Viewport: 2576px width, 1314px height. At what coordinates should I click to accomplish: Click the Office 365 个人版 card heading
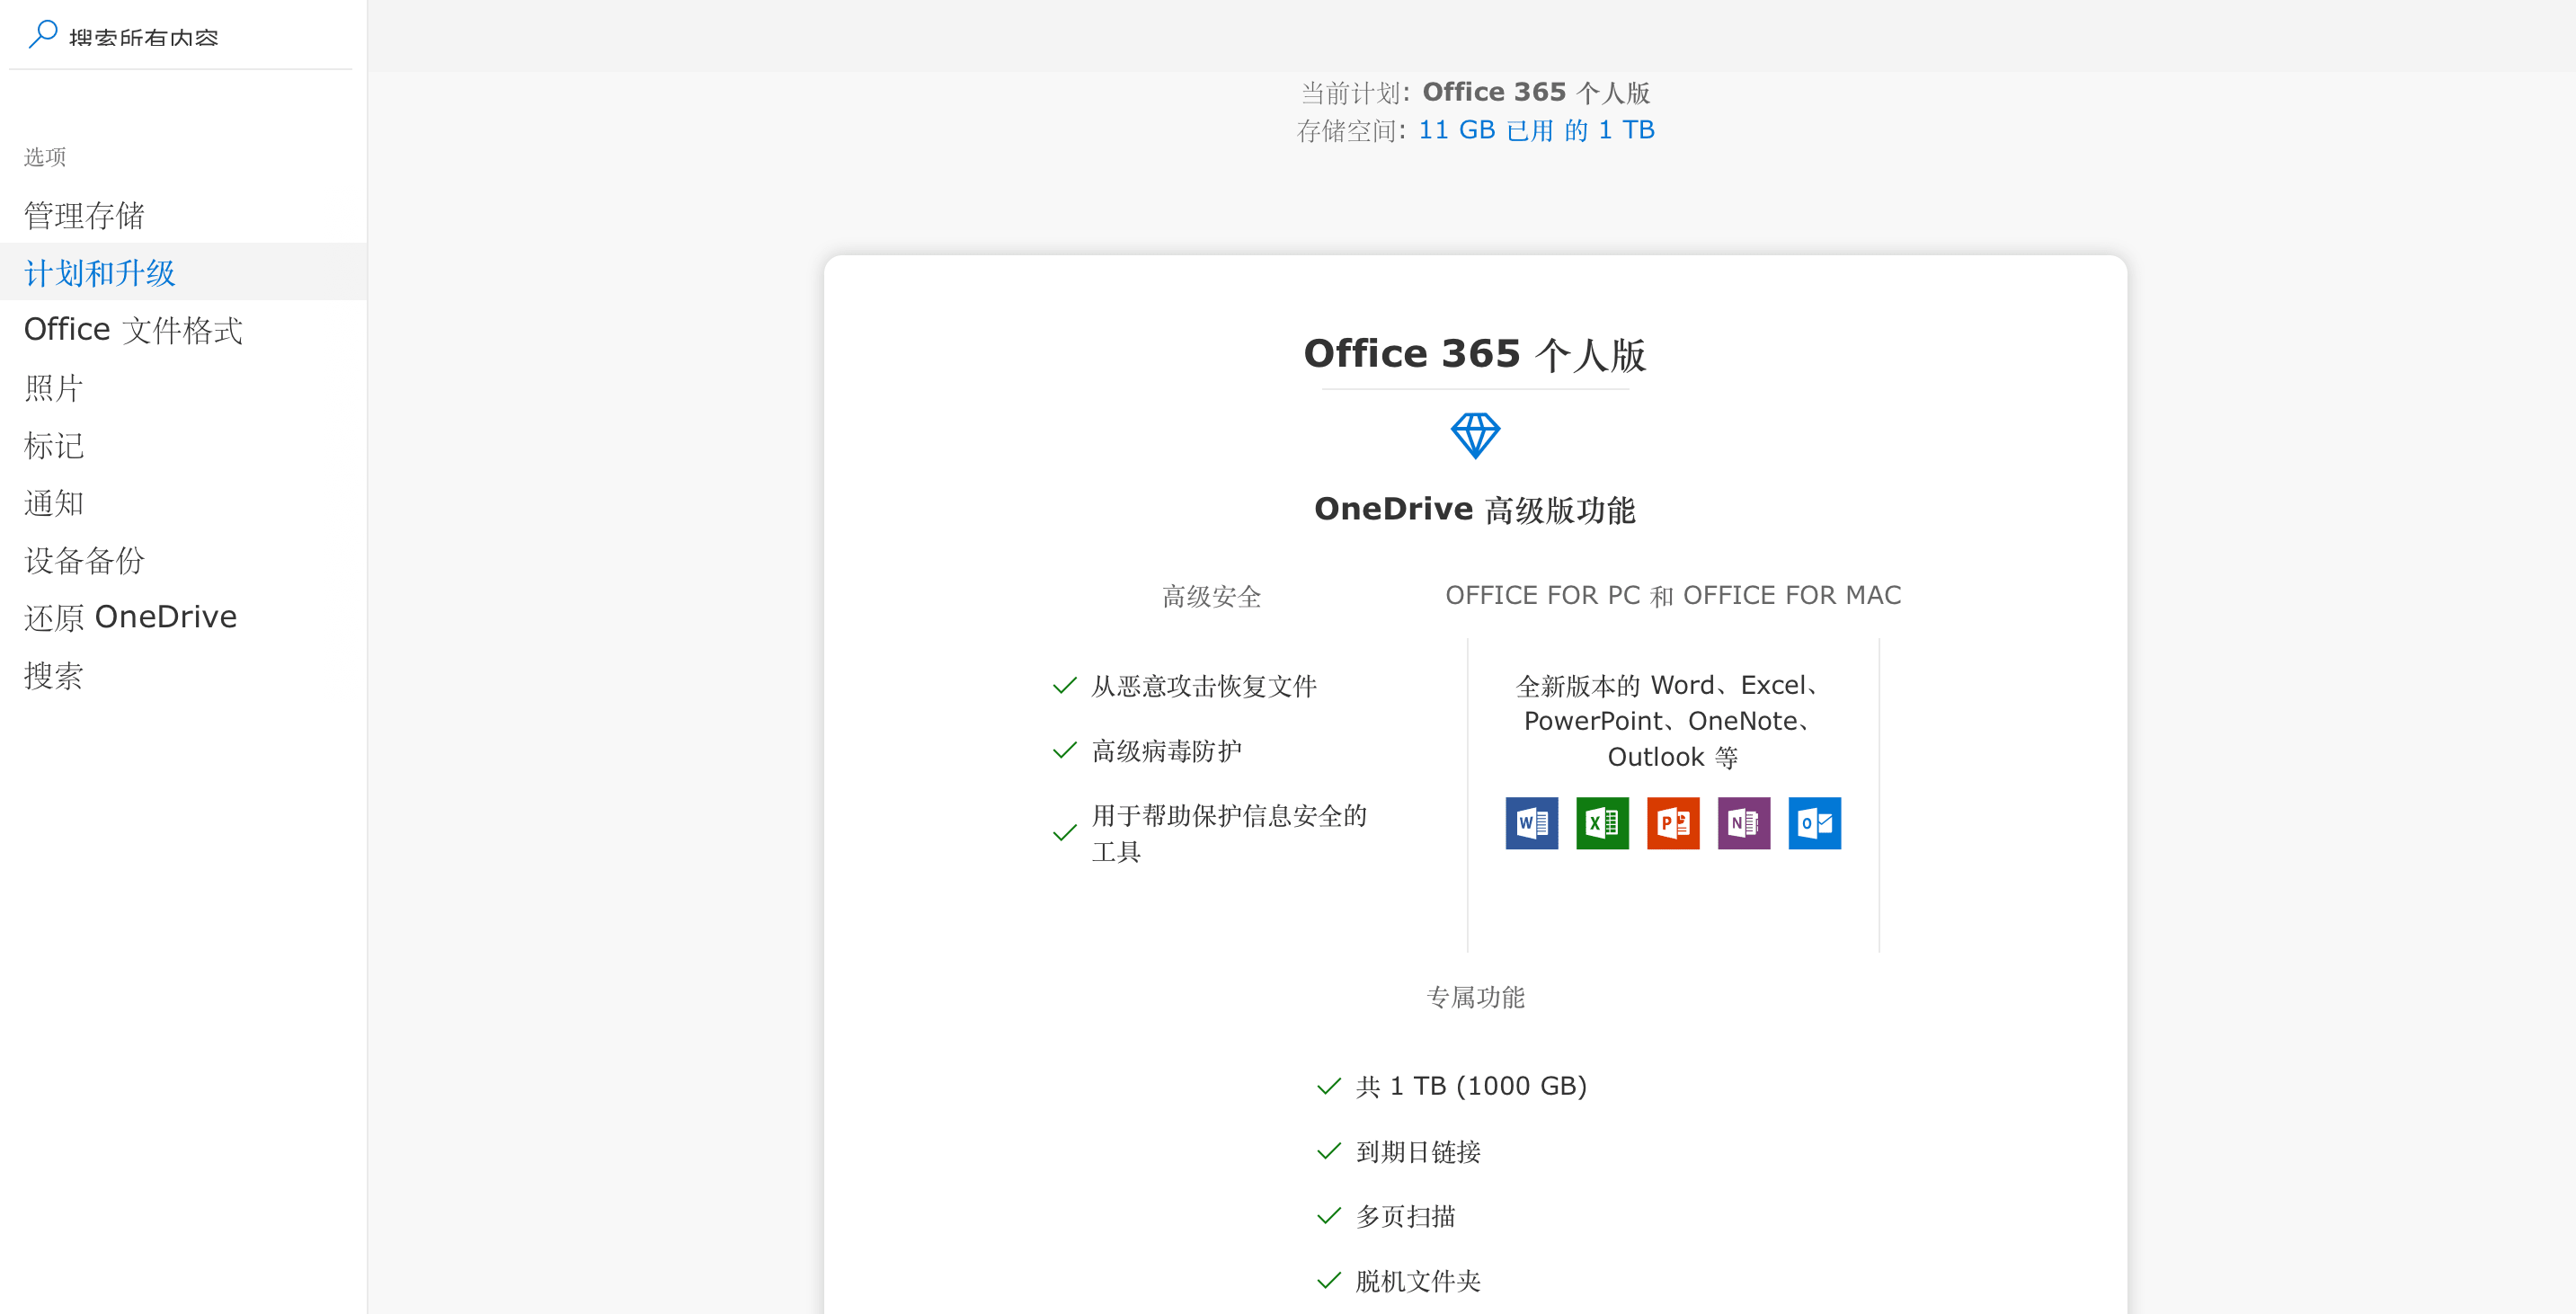click(1475, 354)
